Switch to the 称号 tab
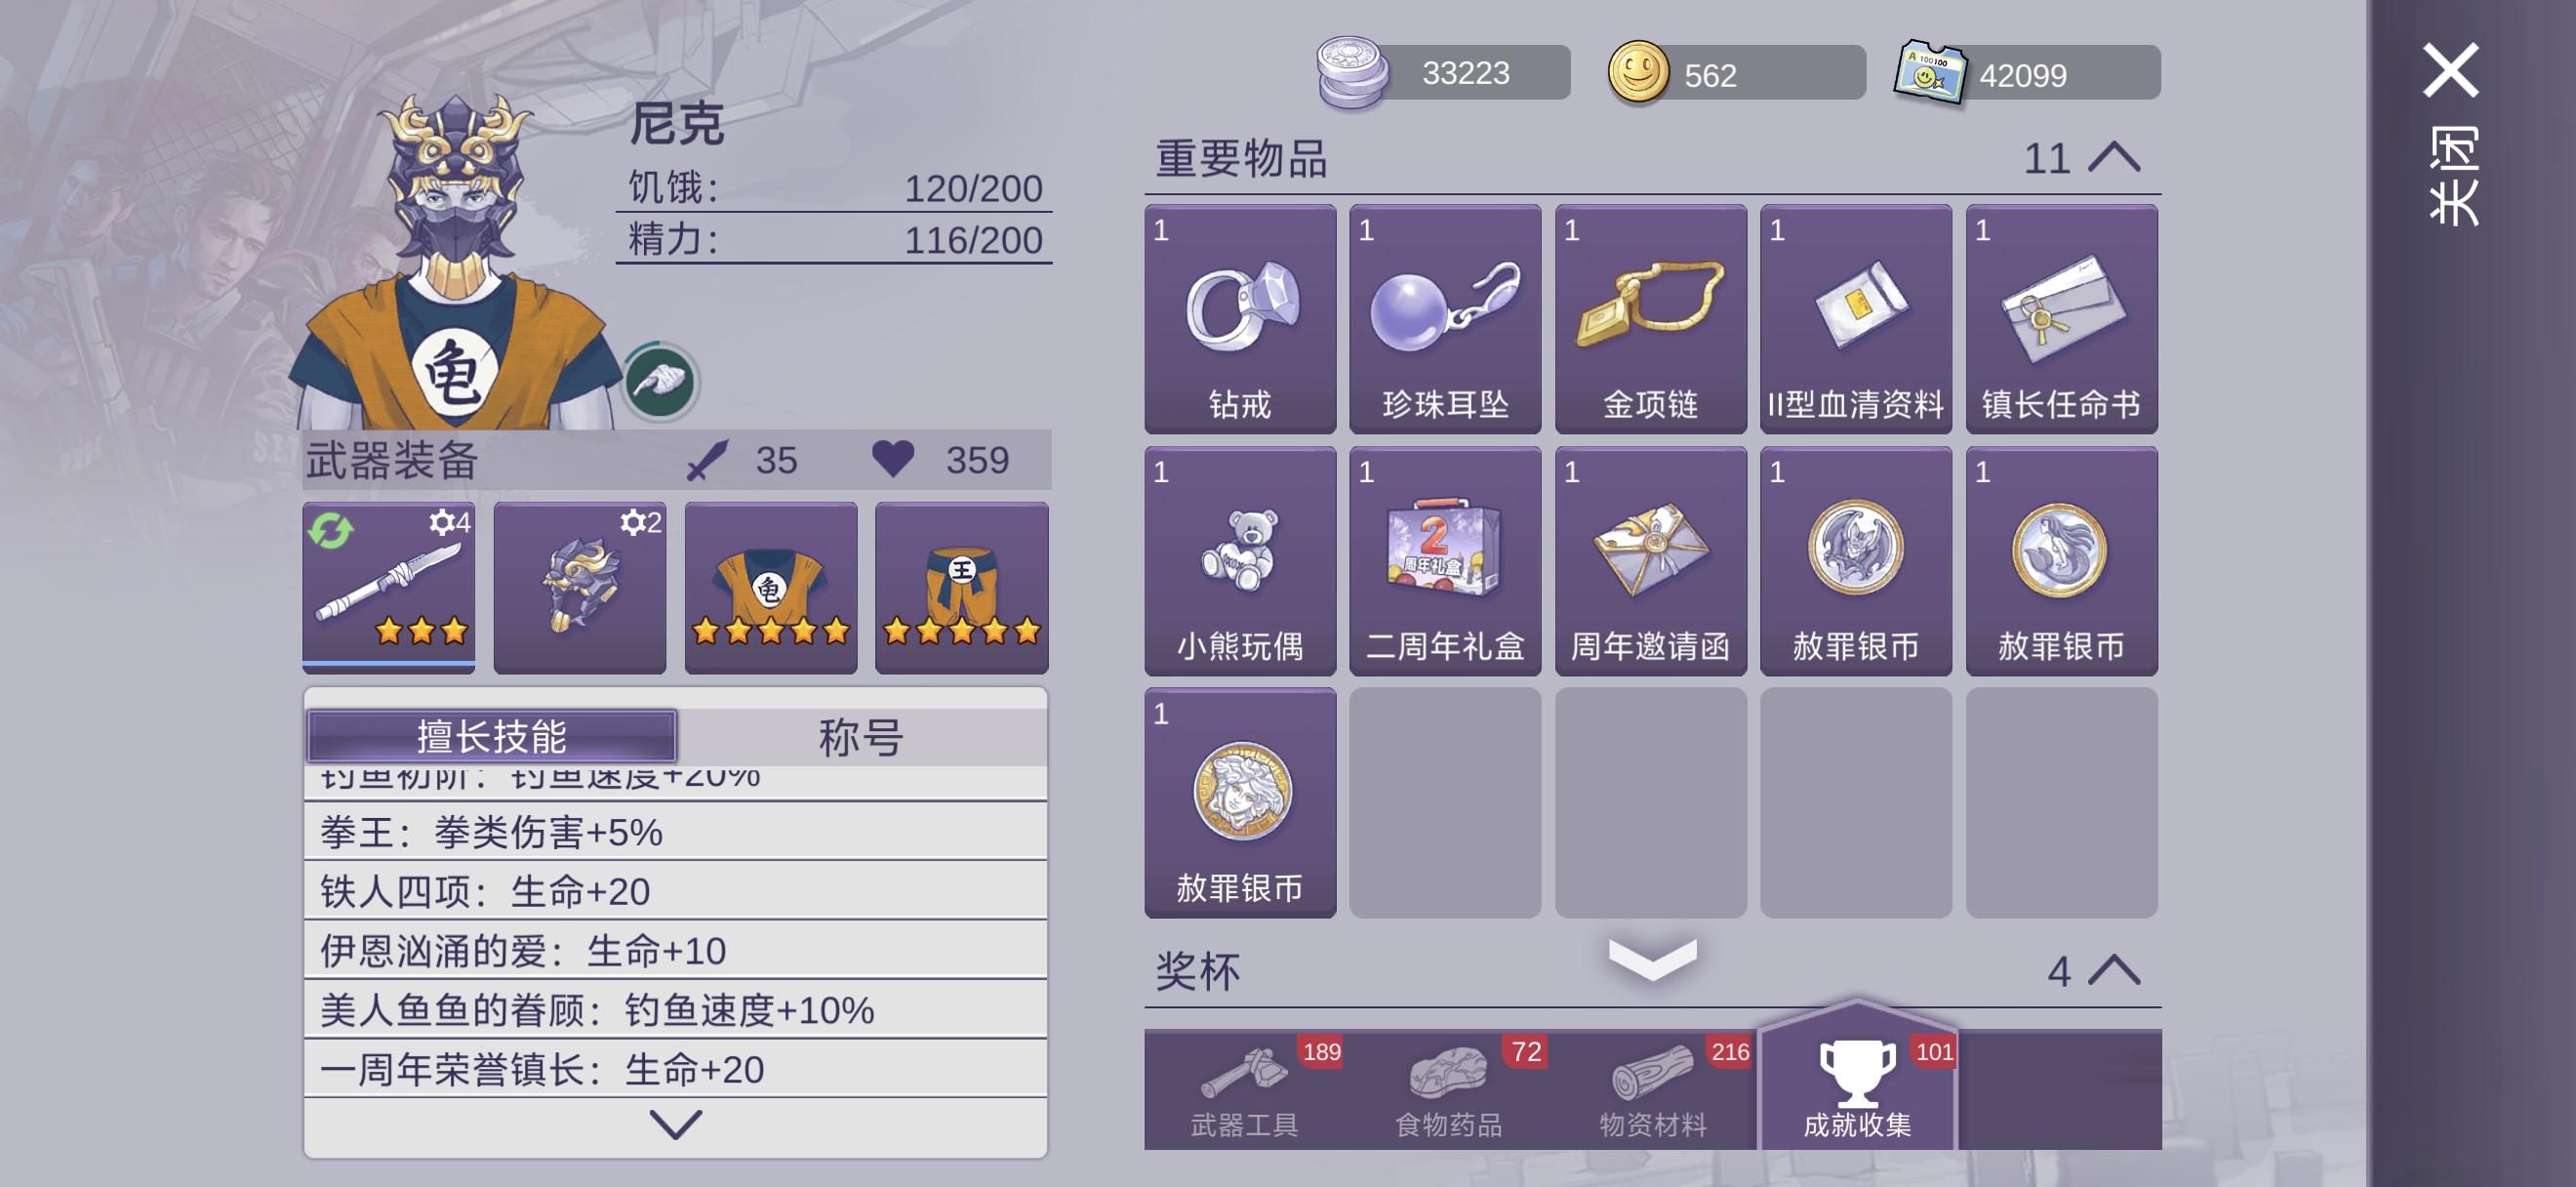2576x1187 pixels. click(x=861, y=737)
